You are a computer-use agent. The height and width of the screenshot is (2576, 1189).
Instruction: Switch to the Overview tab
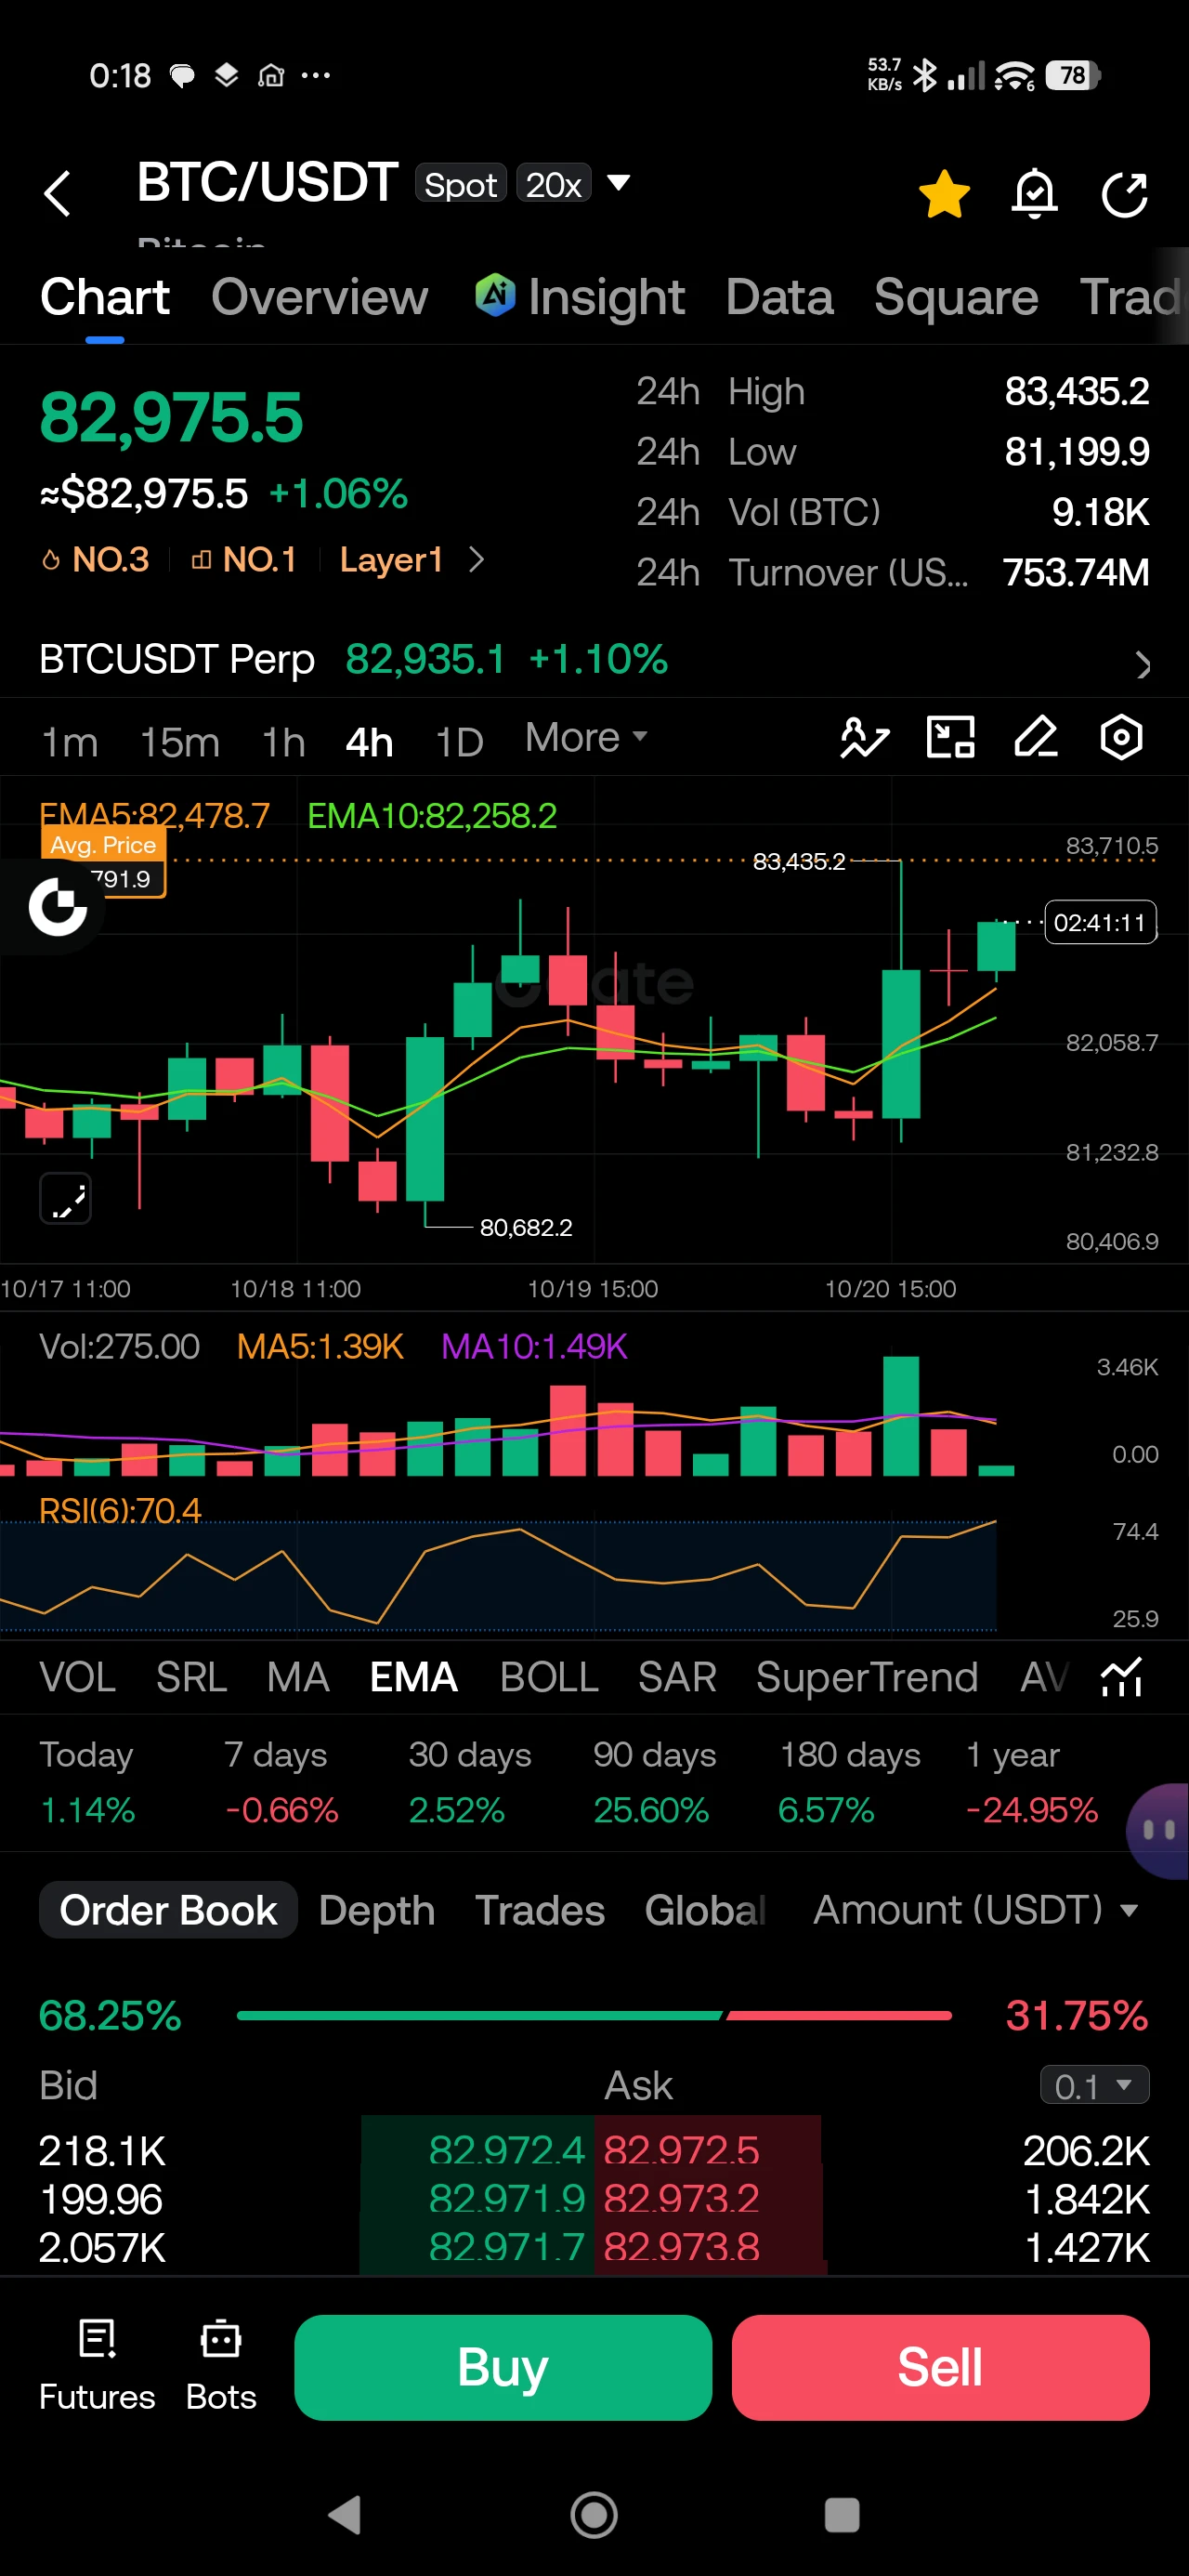tap(320, 297)
